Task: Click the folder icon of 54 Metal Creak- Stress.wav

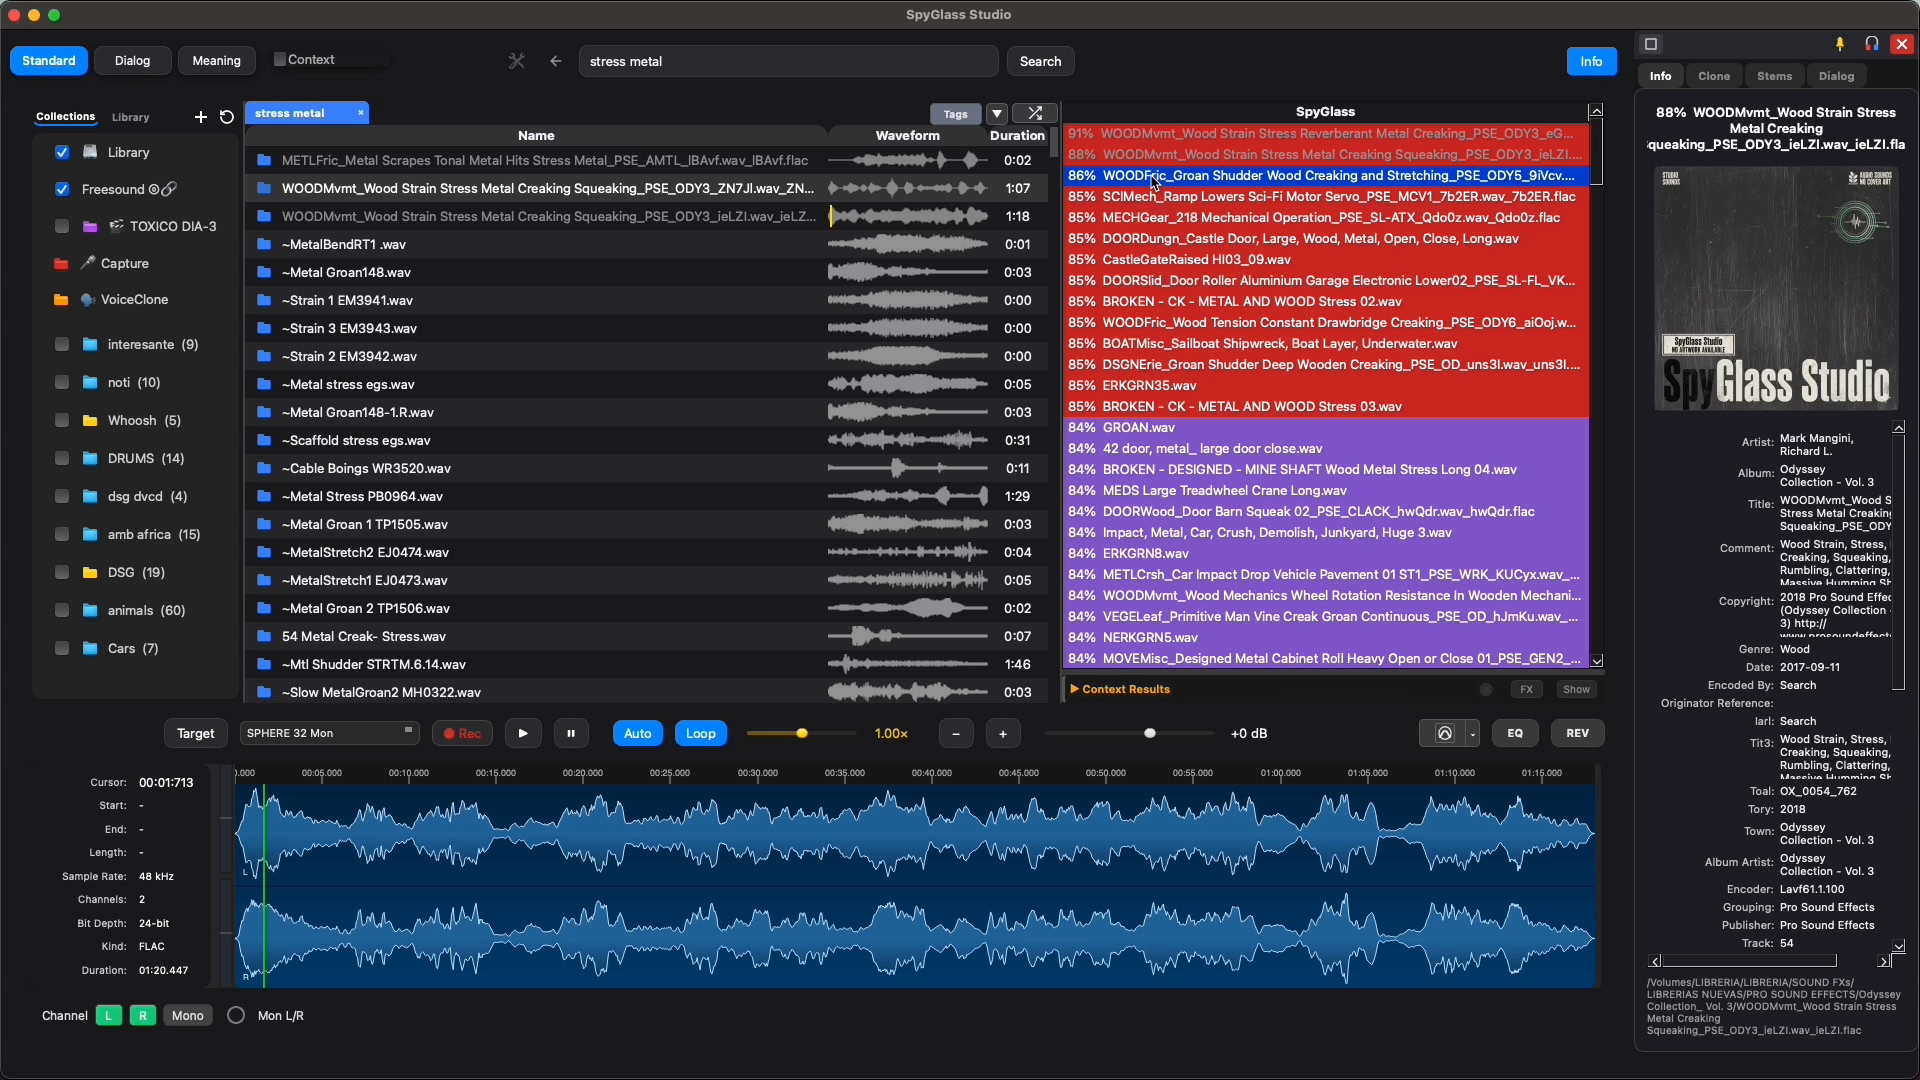Action: 264,636
